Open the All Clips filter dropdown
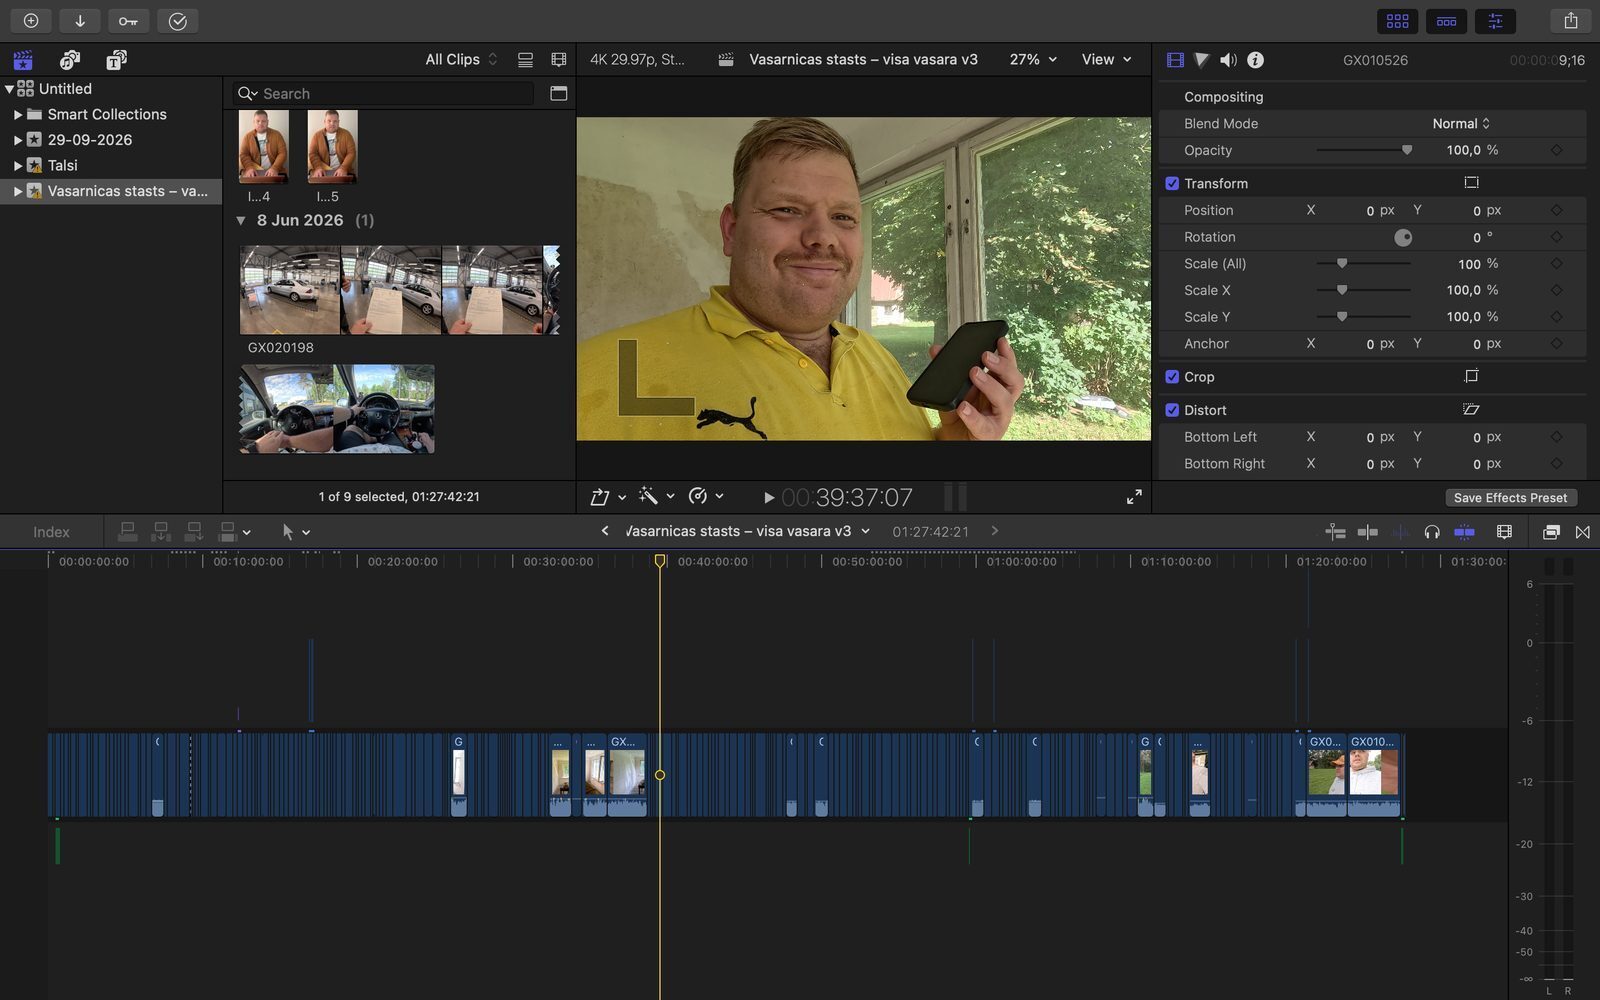Screen dimensions: 1600x1000 point(461,60)
